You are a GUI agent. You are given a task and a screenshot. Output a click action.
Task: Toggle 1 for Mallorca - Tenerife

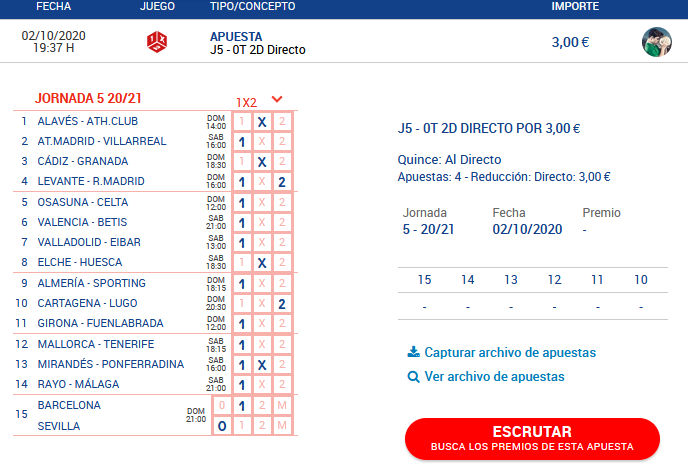click(x=242, y=345)
